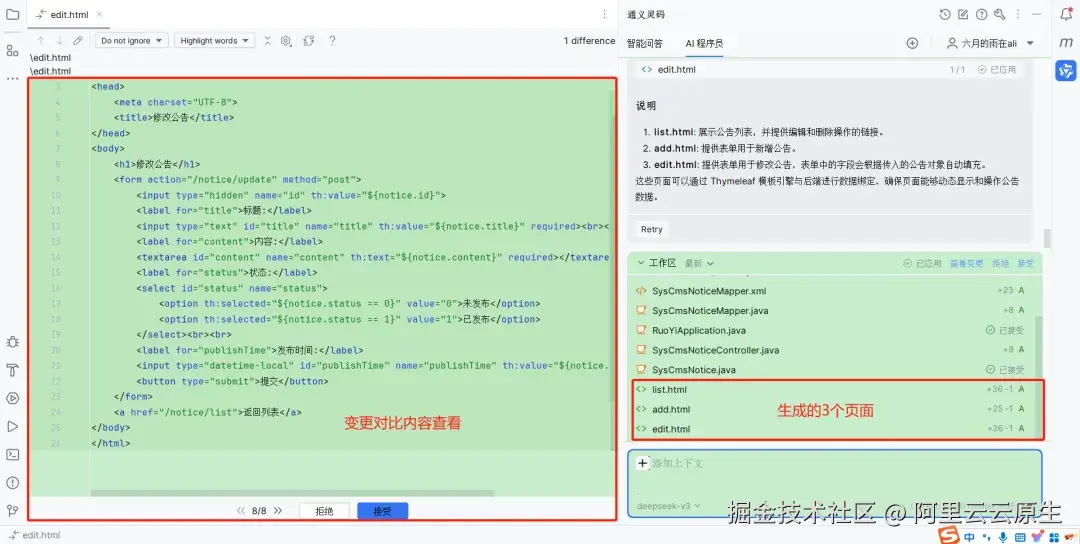Open diff settings gear icon

click(286, 41)
